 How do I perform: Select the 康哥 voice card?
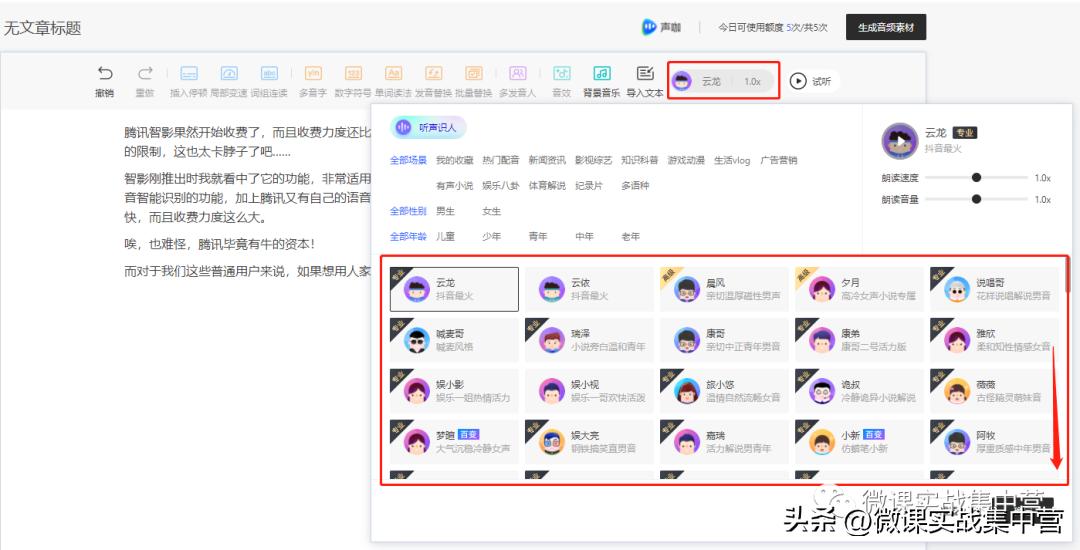point(724,340)
